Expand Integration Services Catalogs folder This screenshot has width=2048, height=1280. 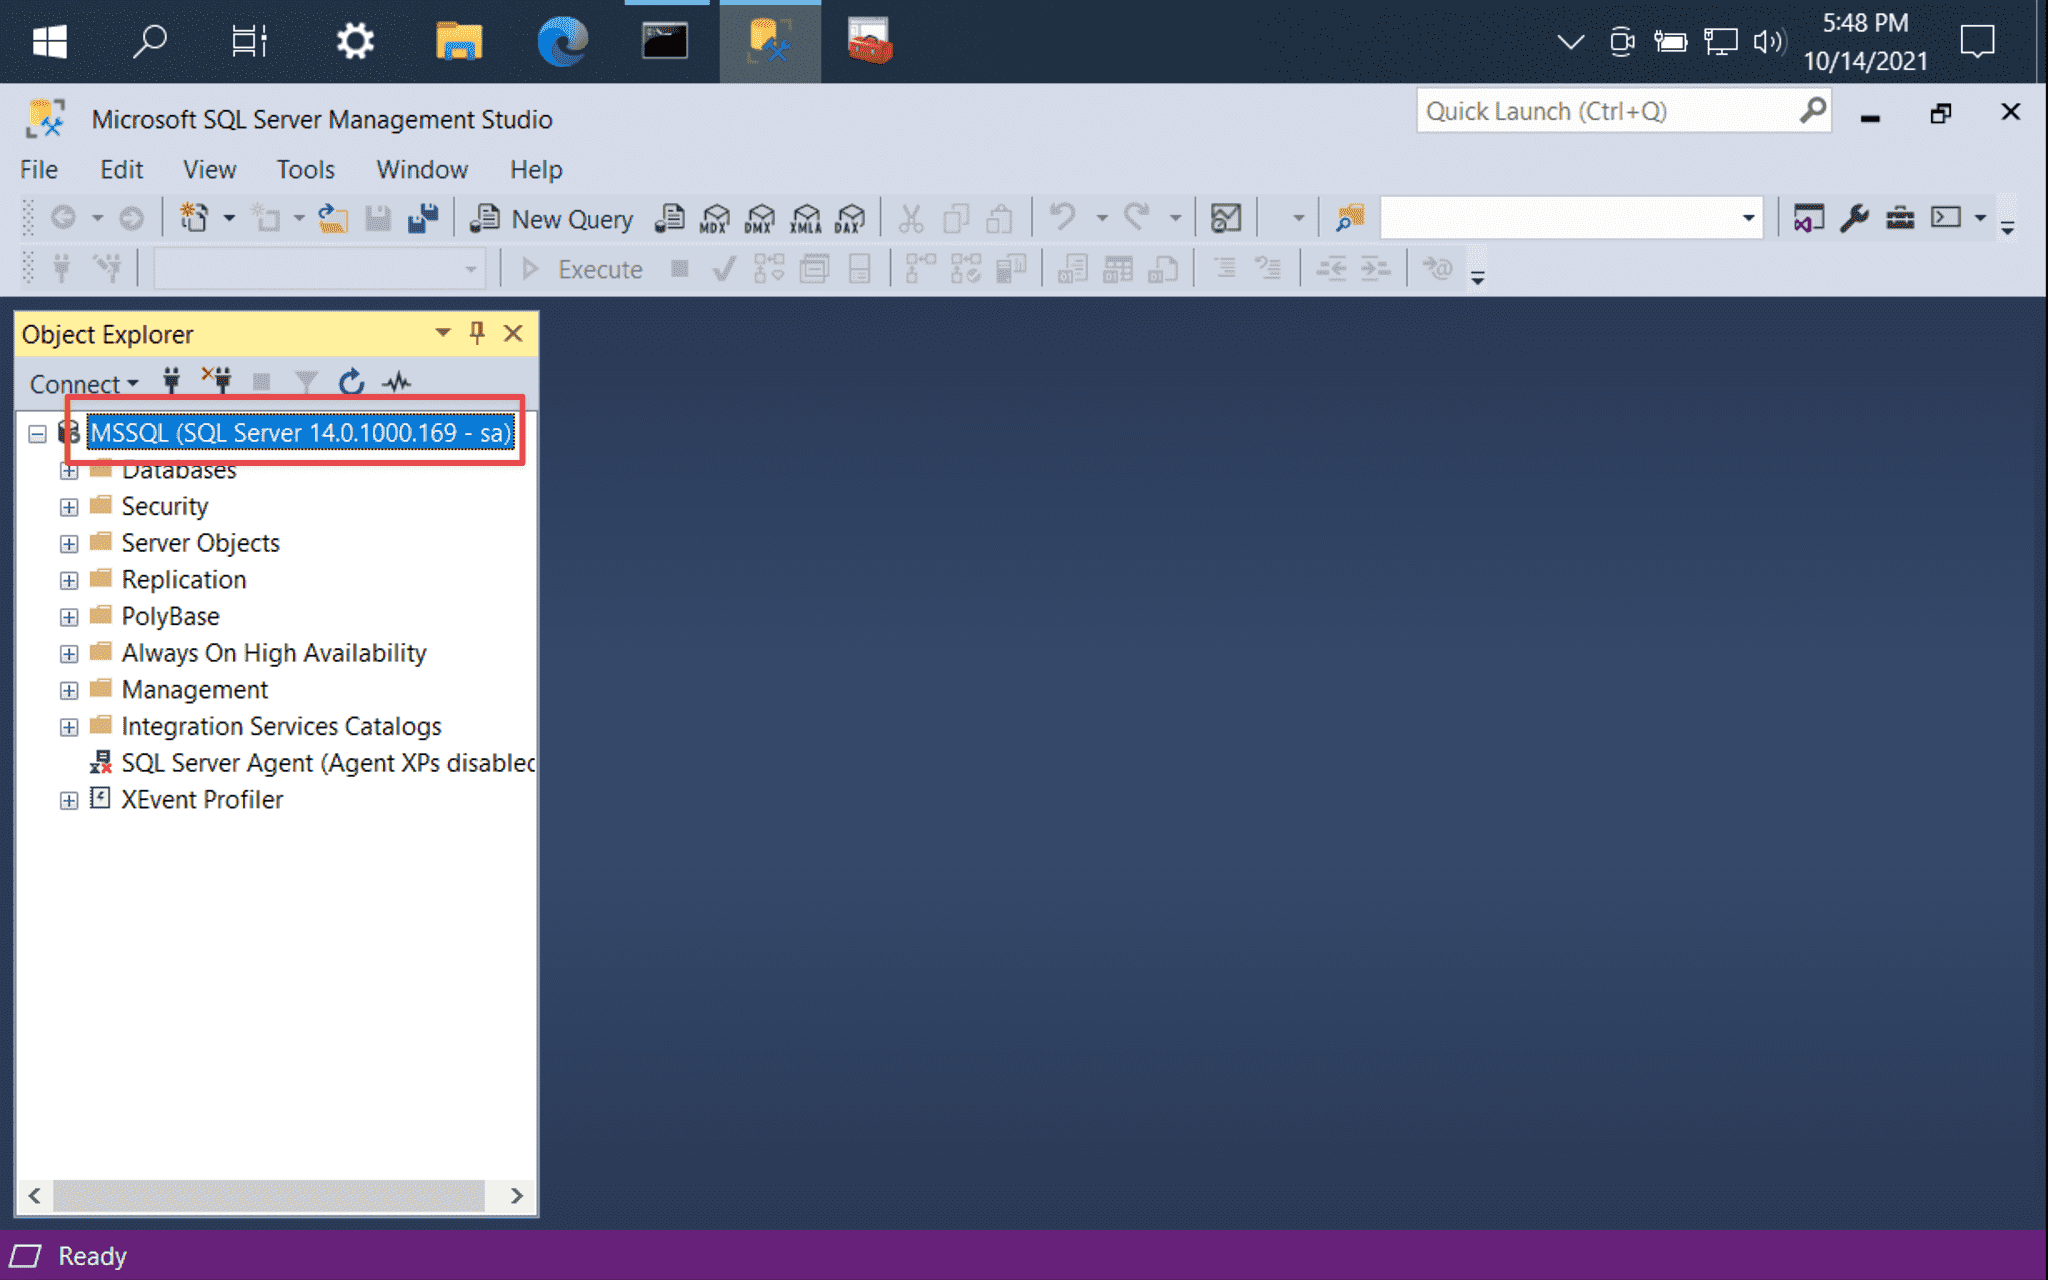[69, 727]
